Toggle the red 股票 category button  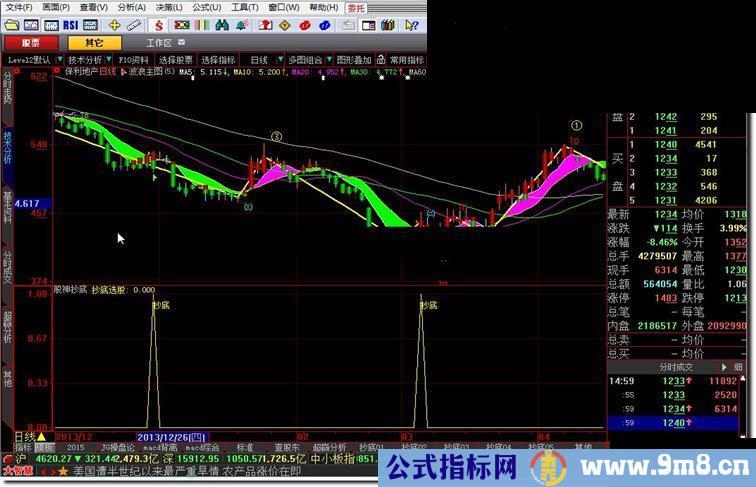[x=31, y=43]
